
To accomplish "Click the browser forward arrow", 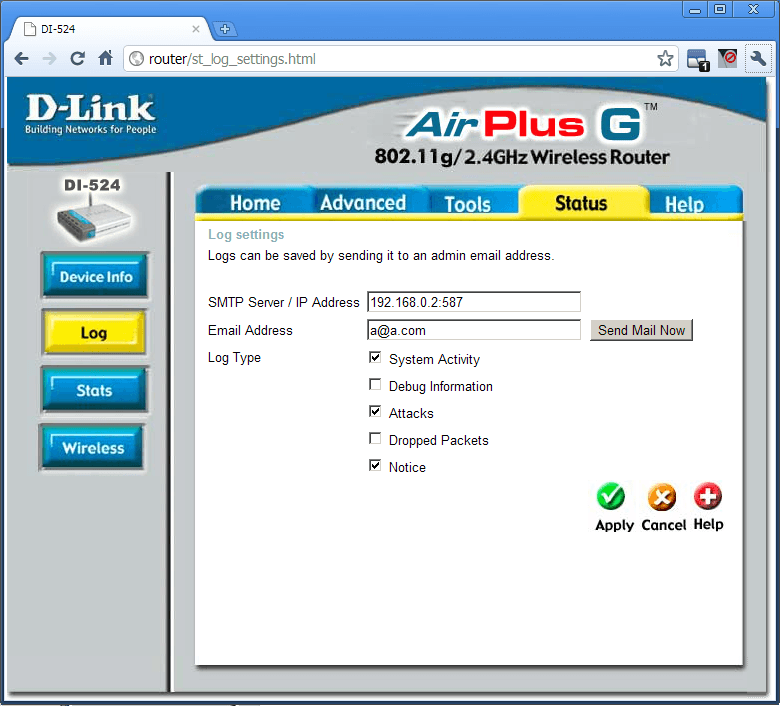I will click(49, 59).
